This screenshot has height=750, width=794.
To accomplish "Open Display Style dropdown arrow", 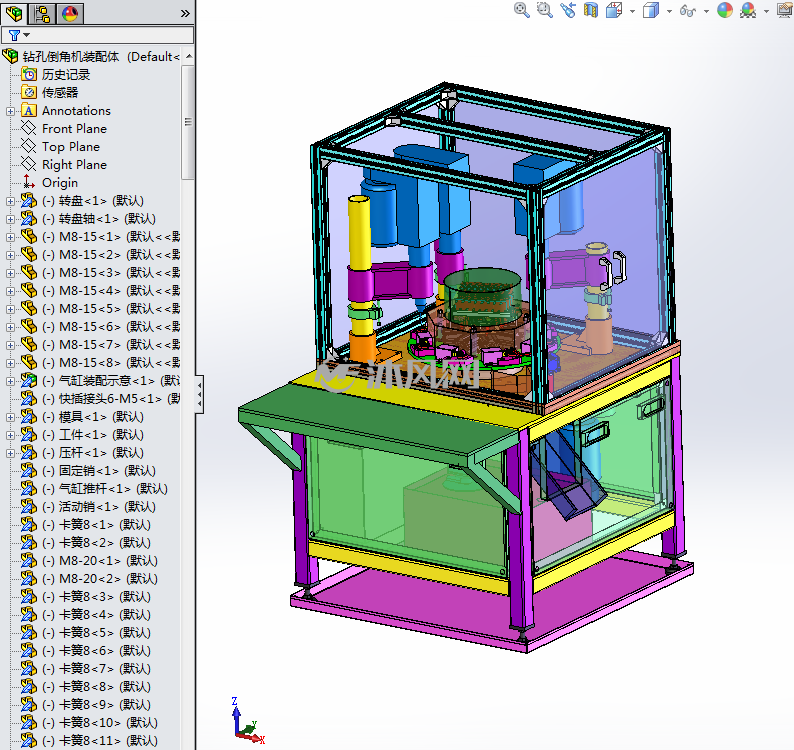I will point(669,11).
